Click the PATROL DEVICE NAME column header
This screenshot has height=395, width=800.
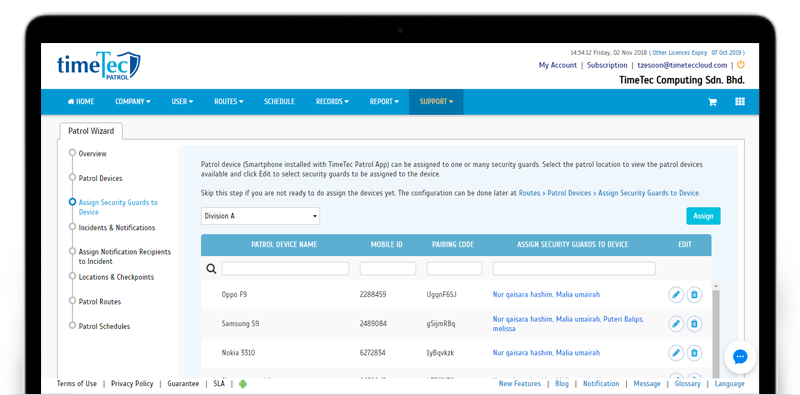(x=284, y=244)
